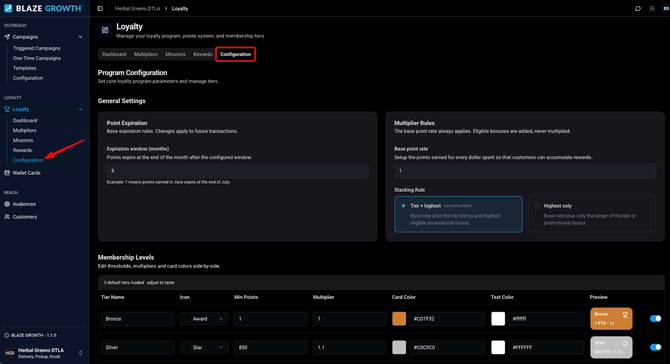The width and height of the screenshot is (670, 364).
Task: Click the Wallet Cards icon
Action: pyautogui.click(x=7, y=173)
